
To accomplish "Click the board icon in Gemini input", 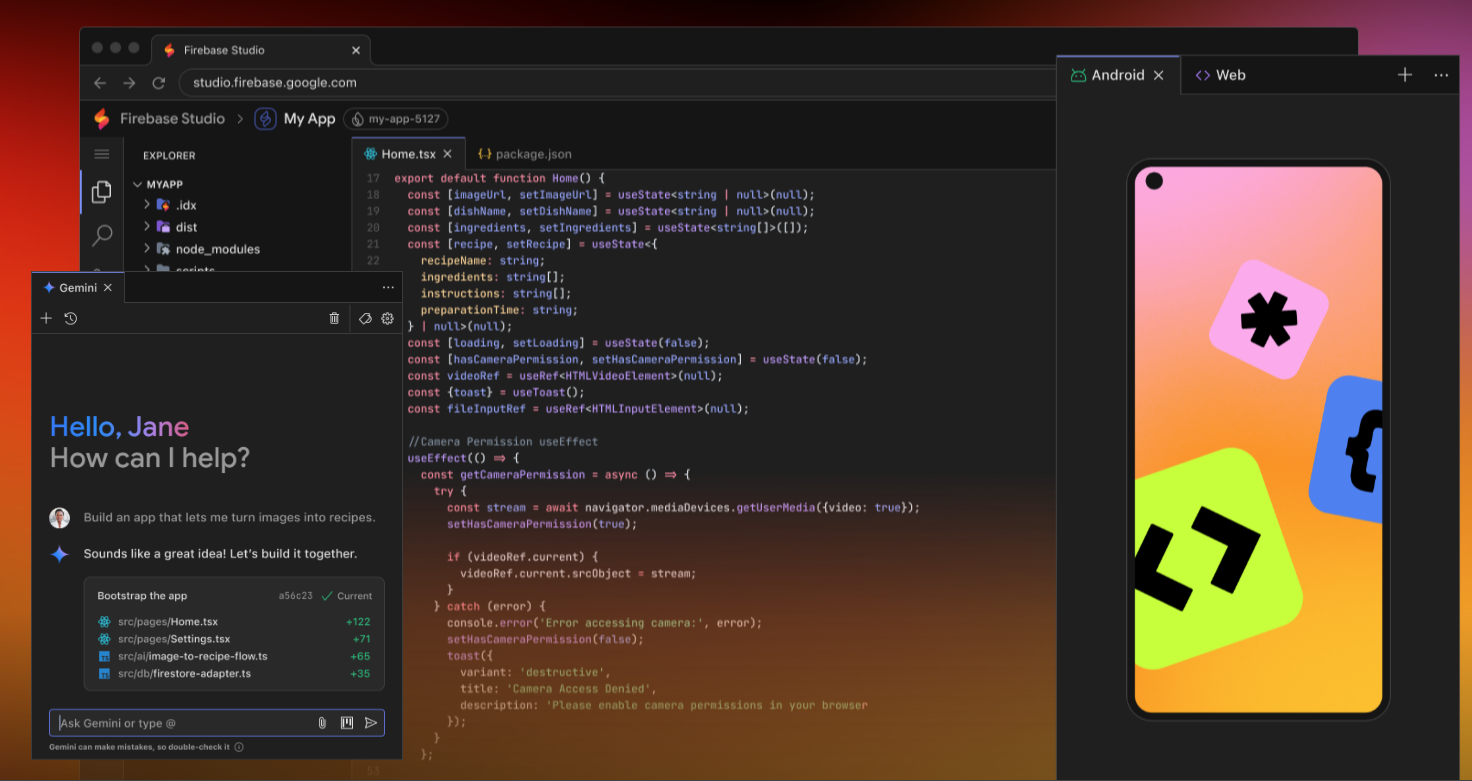I will [347, 723].
